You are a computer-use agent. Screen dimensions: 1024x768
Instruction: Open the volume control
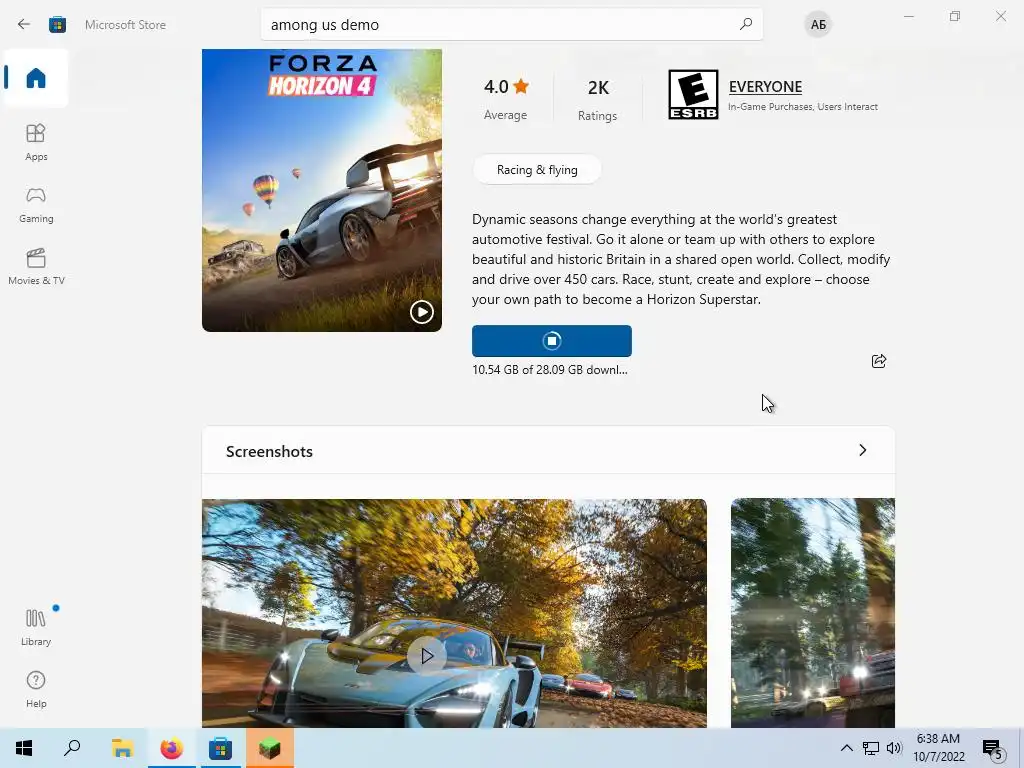click(x=894, y=748)
